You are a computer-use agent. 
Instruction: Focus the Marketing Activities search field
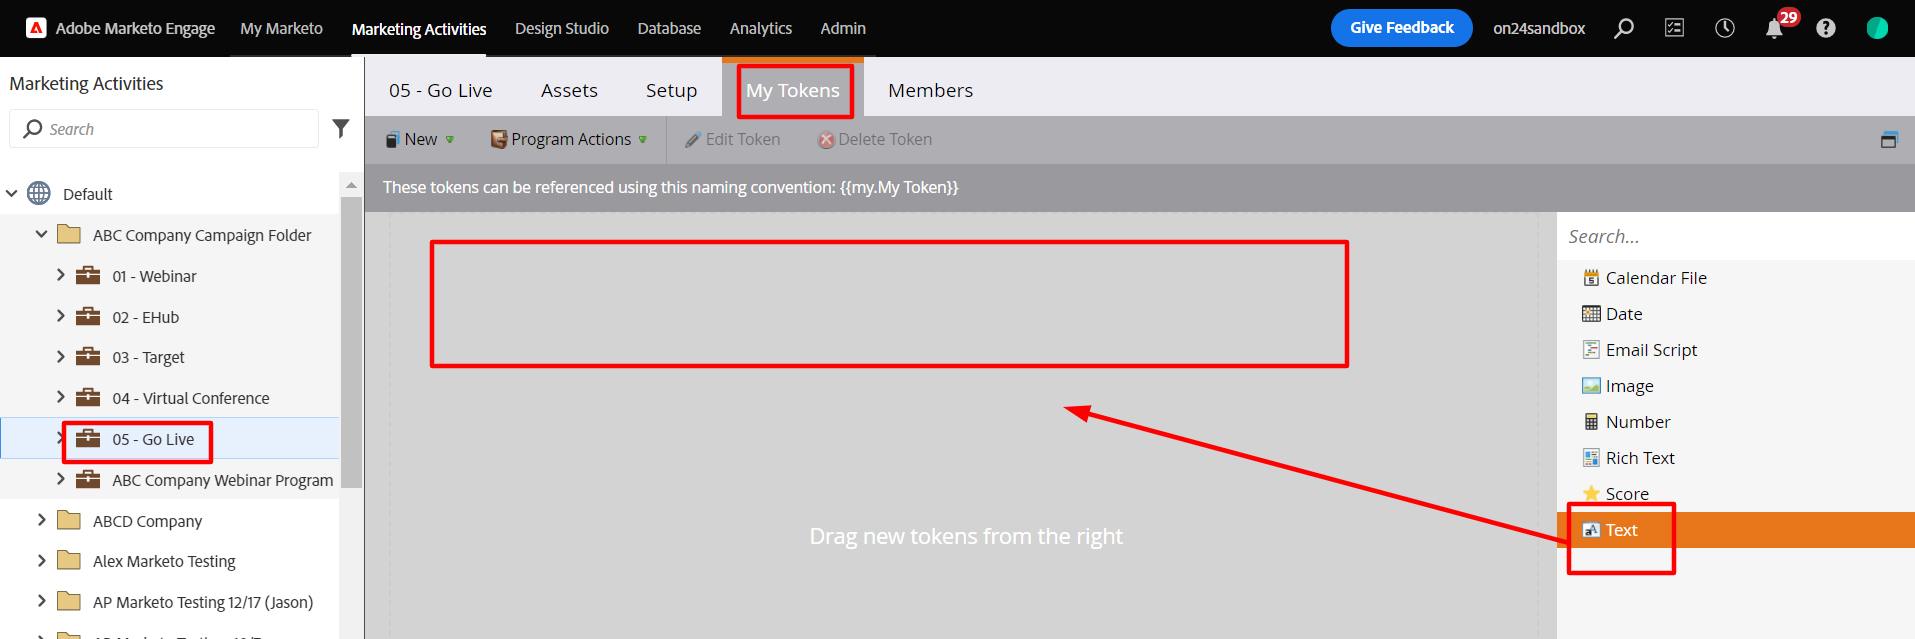pos(164,129)
